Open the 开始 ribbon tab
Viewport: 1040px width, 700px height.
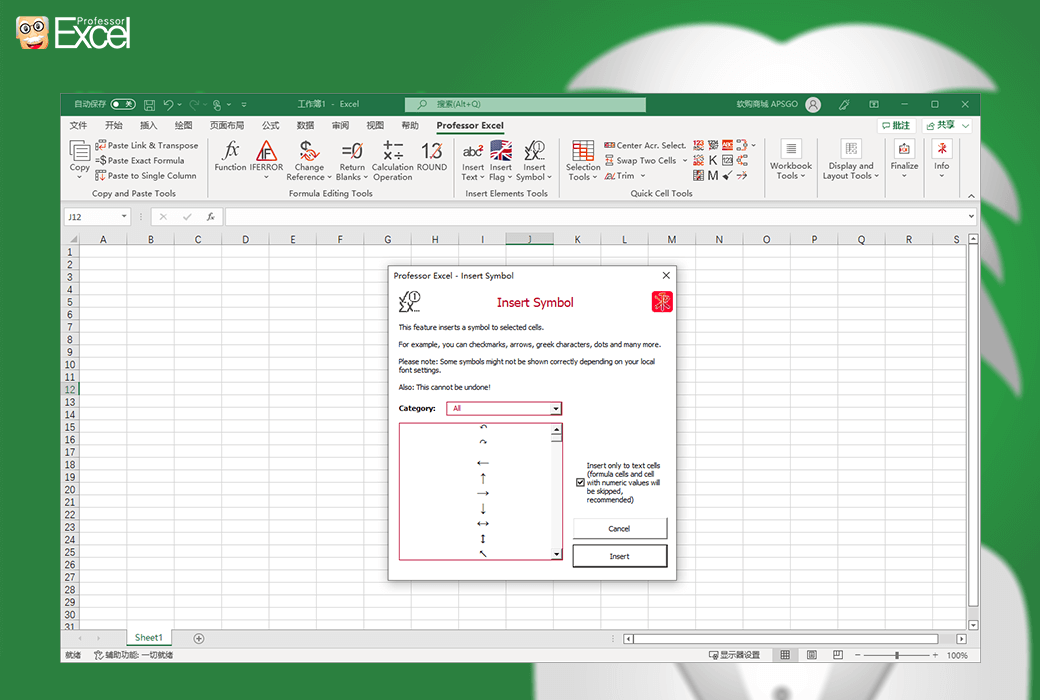113,125
